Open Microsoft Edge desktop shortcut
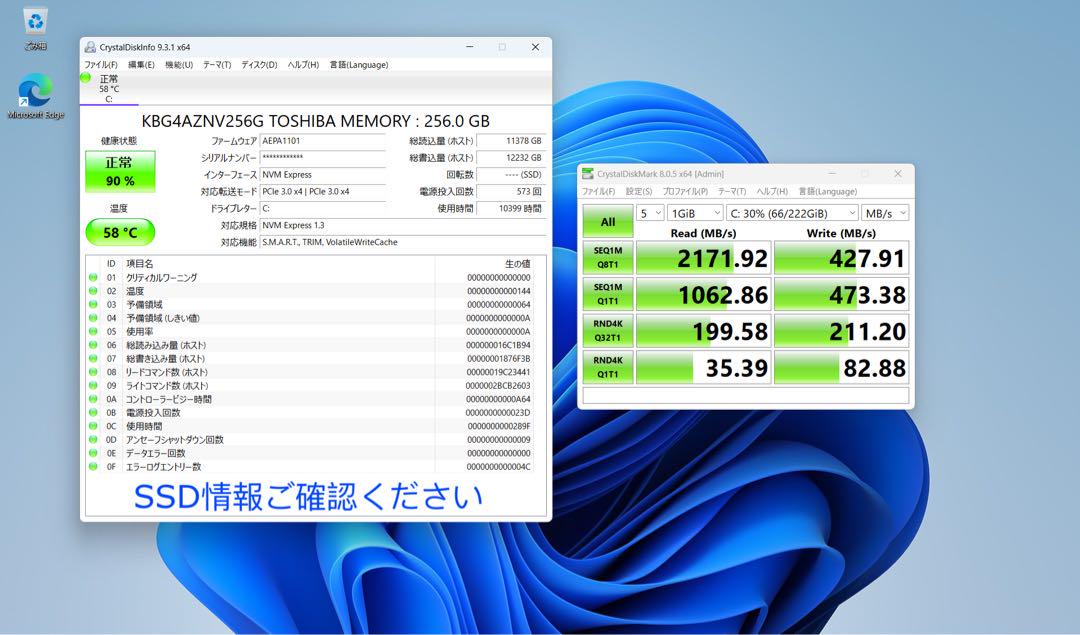This screenshot has width=1080, height=635. pos(35,96)
